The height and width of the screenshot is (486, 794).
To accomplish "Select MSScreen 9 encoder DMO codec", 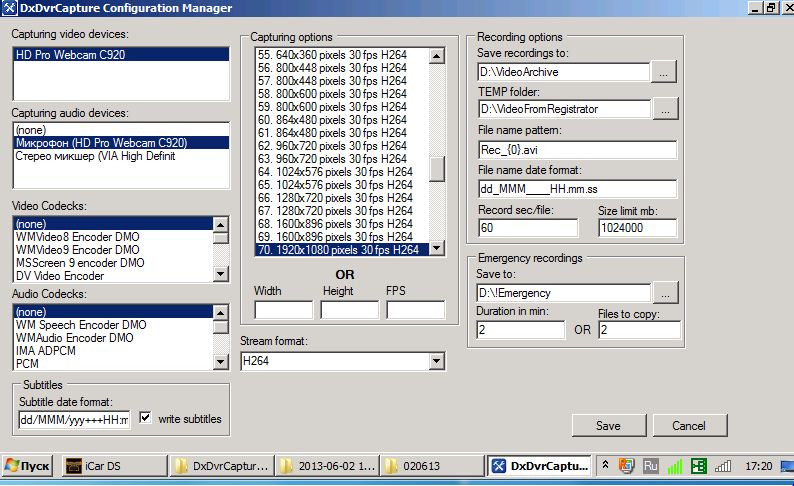I will [x=113, y=263].
